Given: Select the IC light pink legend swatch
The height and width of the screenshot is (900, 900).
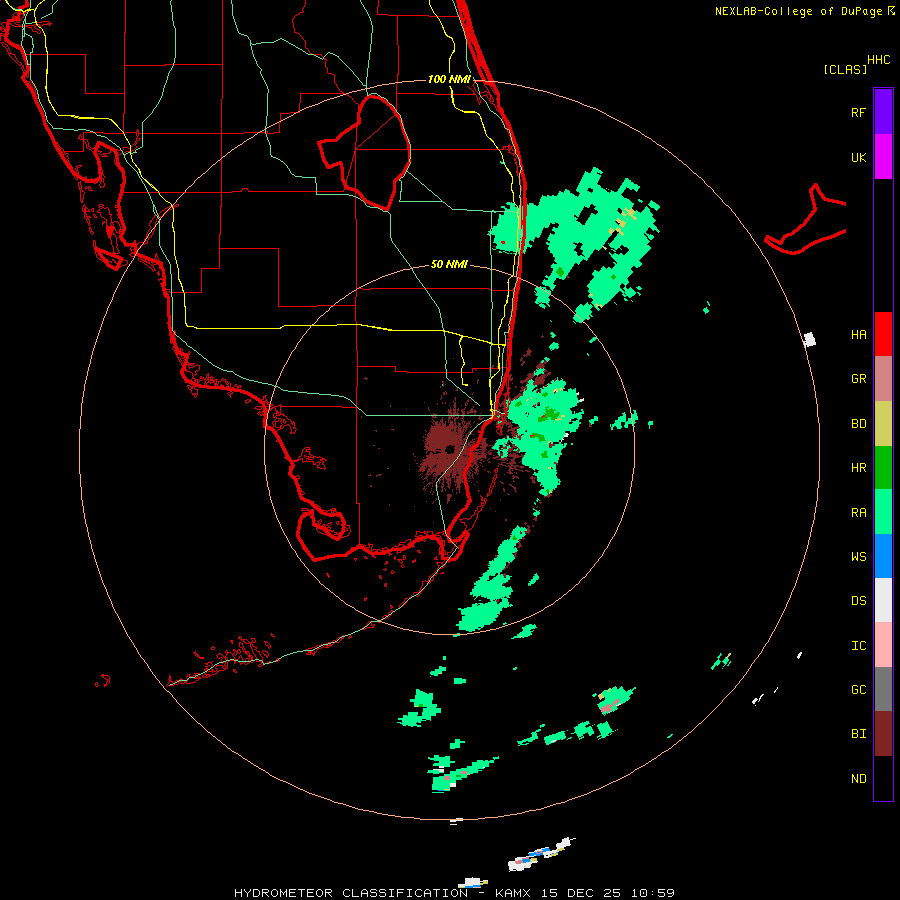Looking at the screenshot, I should pos(883,645).
